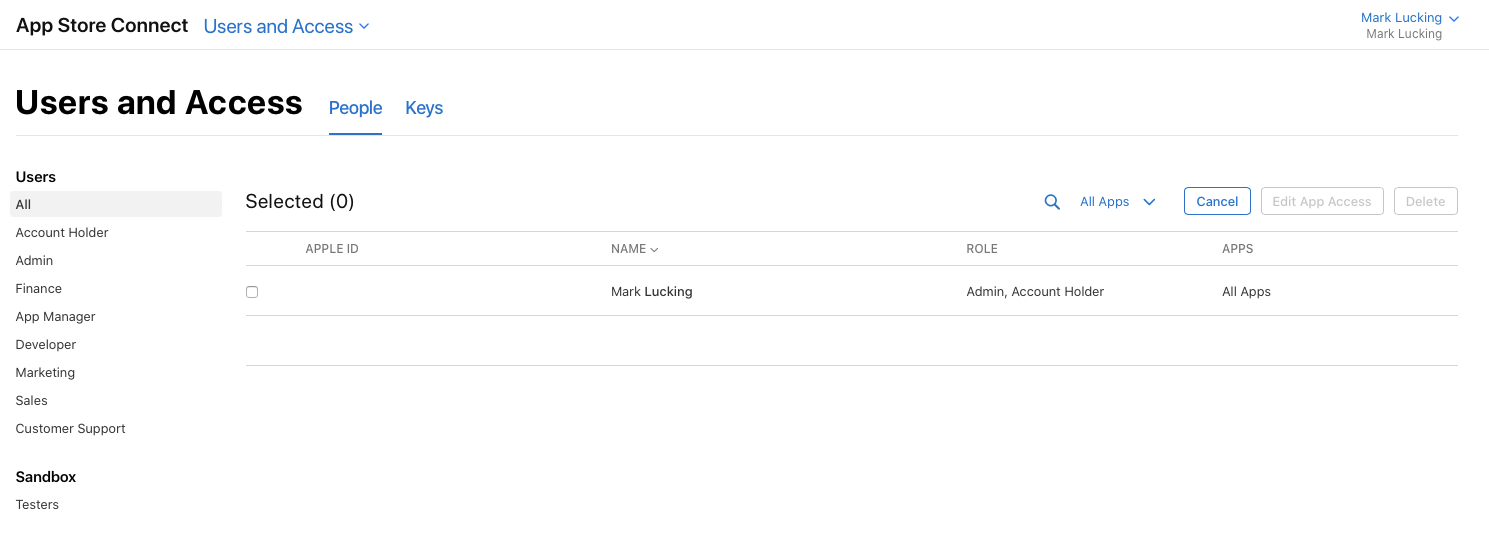The height and width of the screenshot is (539, 1489).
Task: Switch to the People tab
Action: [x=355, y=108]
